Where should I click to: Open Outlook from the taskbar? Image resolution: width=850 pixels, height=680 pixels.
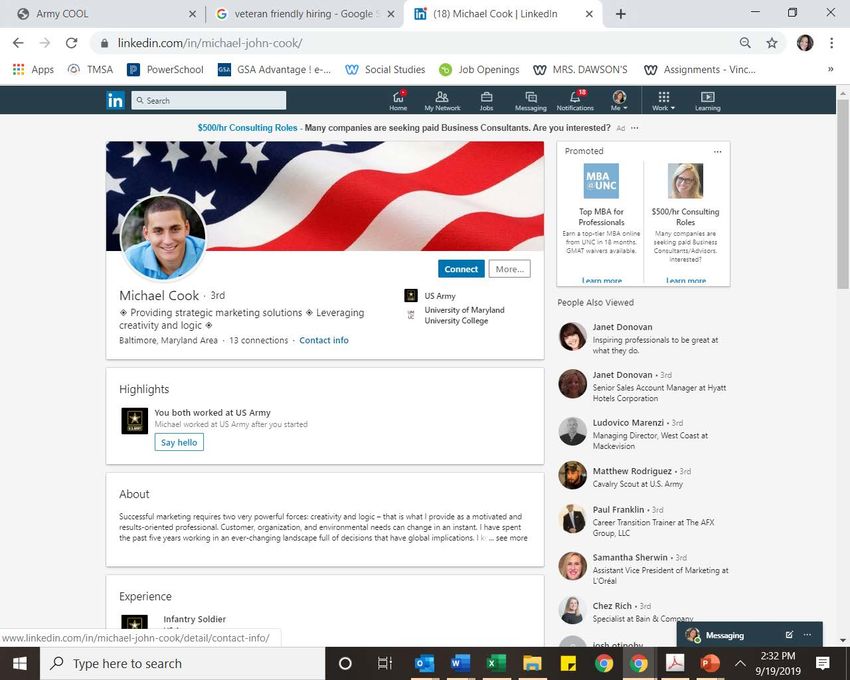[424, 663]
